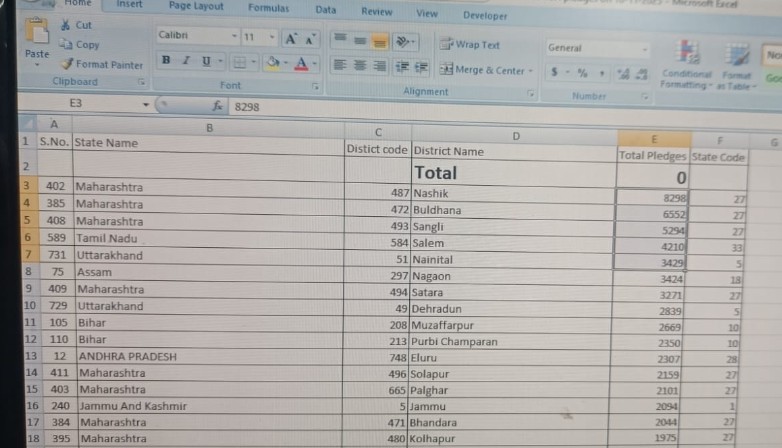Expand the General number format dropdown

click(643, 48)
